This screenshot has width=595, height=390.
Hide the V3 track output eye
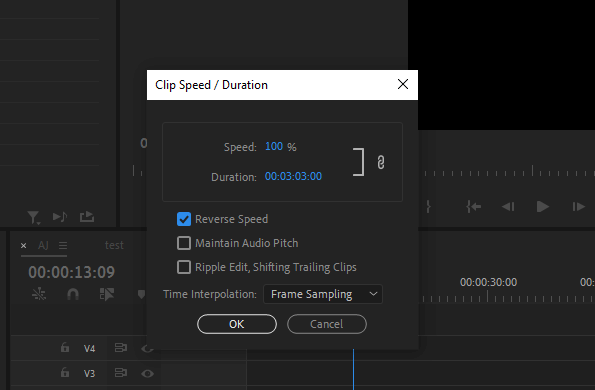click(x=148, y=374)
